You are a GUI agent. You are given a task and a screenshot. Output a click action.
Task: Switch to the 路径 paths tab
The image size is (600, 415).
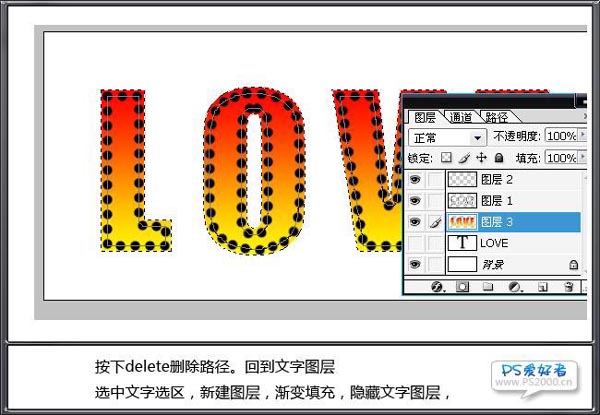click(494, 116)
